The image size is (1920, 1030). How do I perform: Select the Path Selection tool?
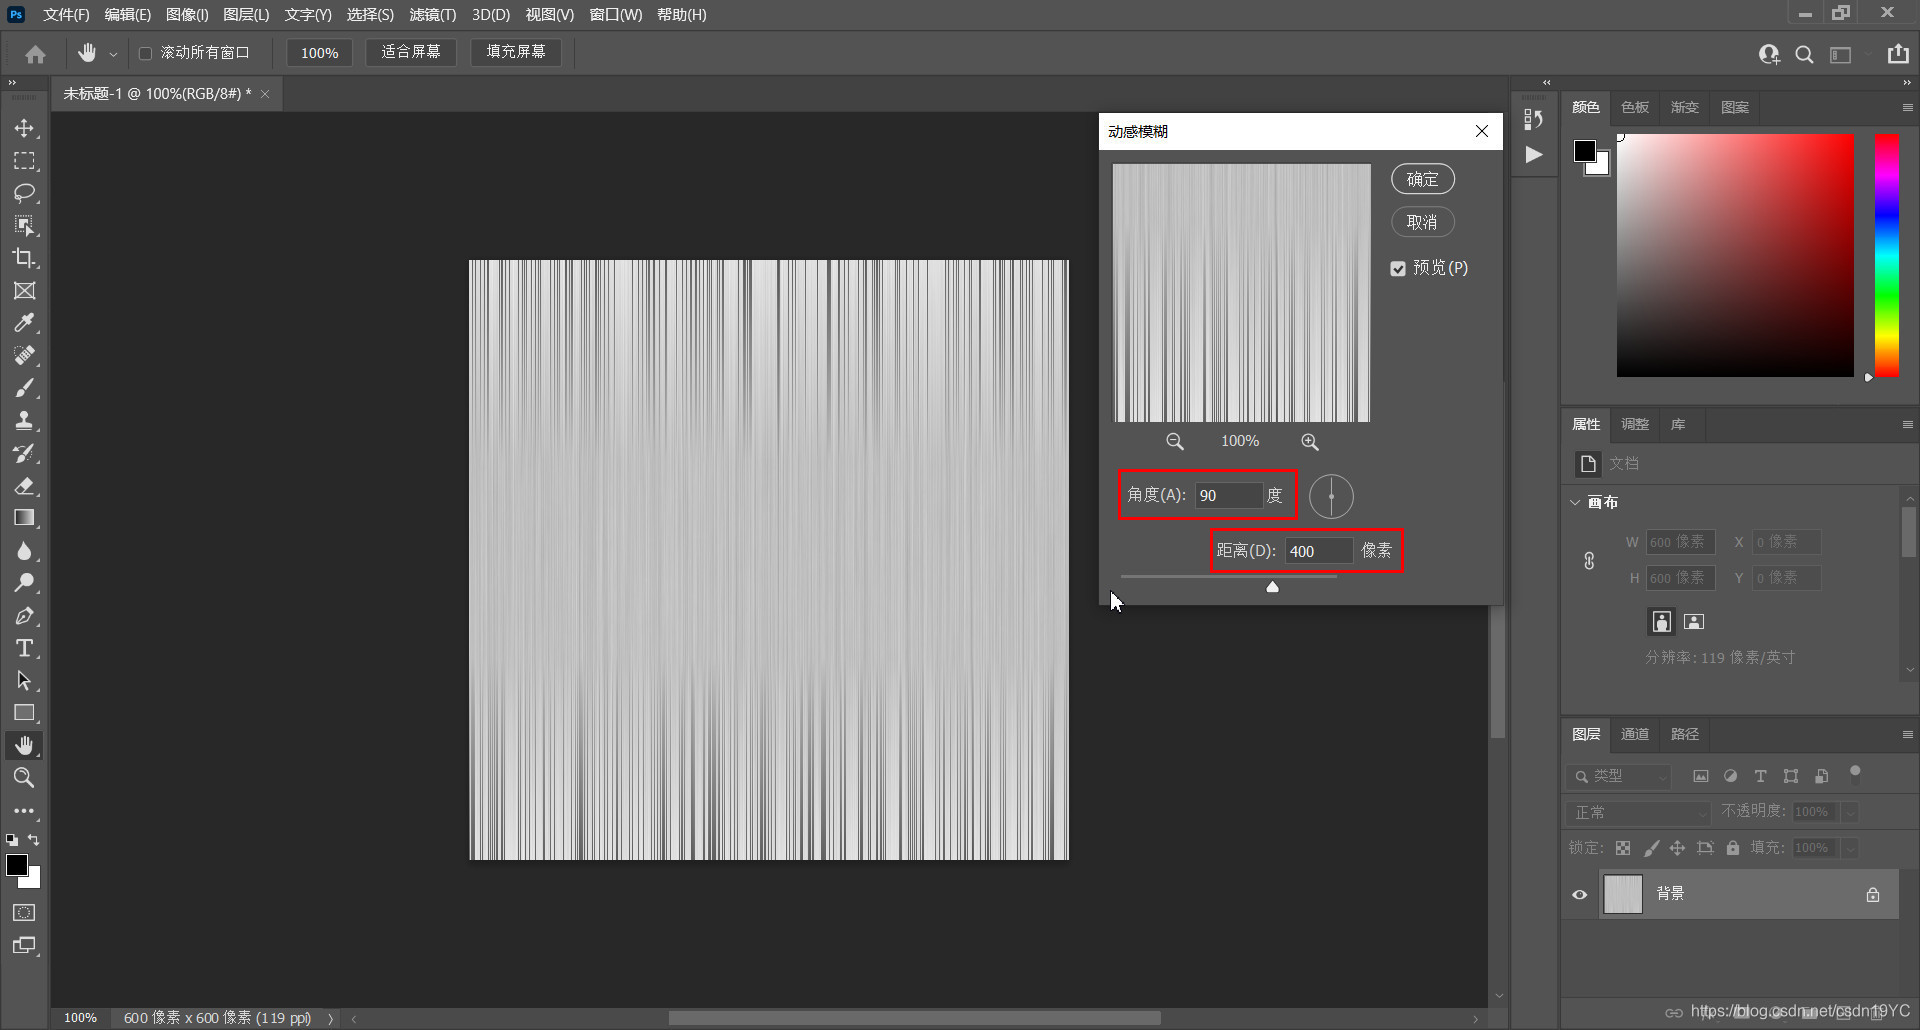coord(24,681)
